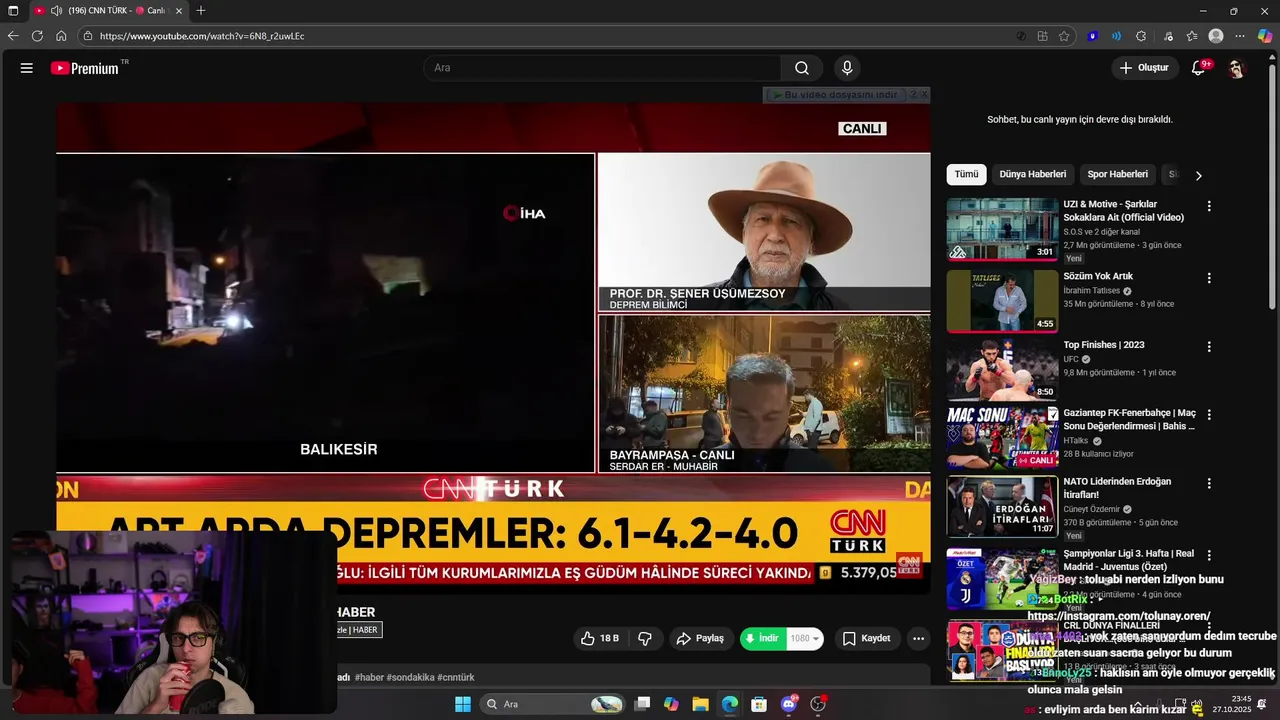Select the Tümü filter chip
The image size is (1280, 720).
tap(966, 174)
